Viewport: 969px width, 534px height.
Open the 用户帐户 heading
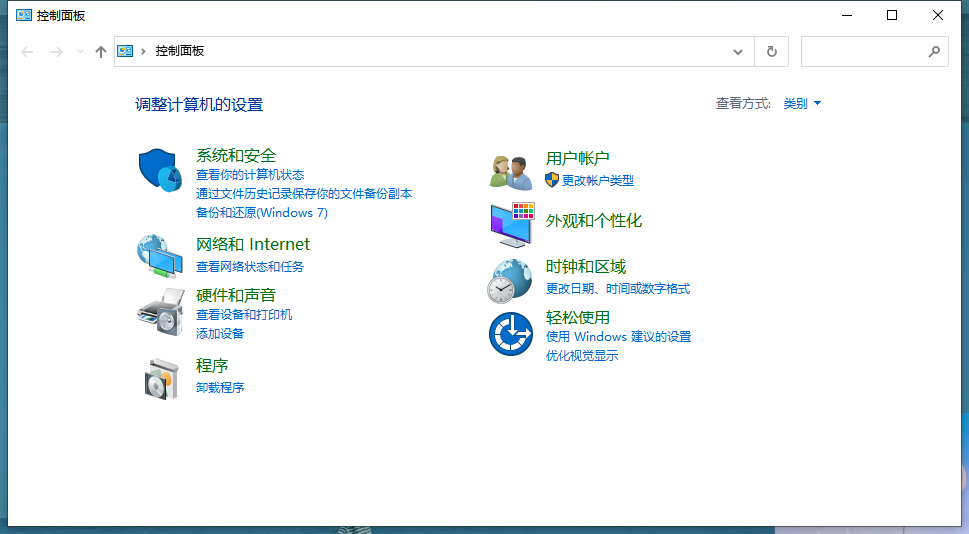pos(578,158)
